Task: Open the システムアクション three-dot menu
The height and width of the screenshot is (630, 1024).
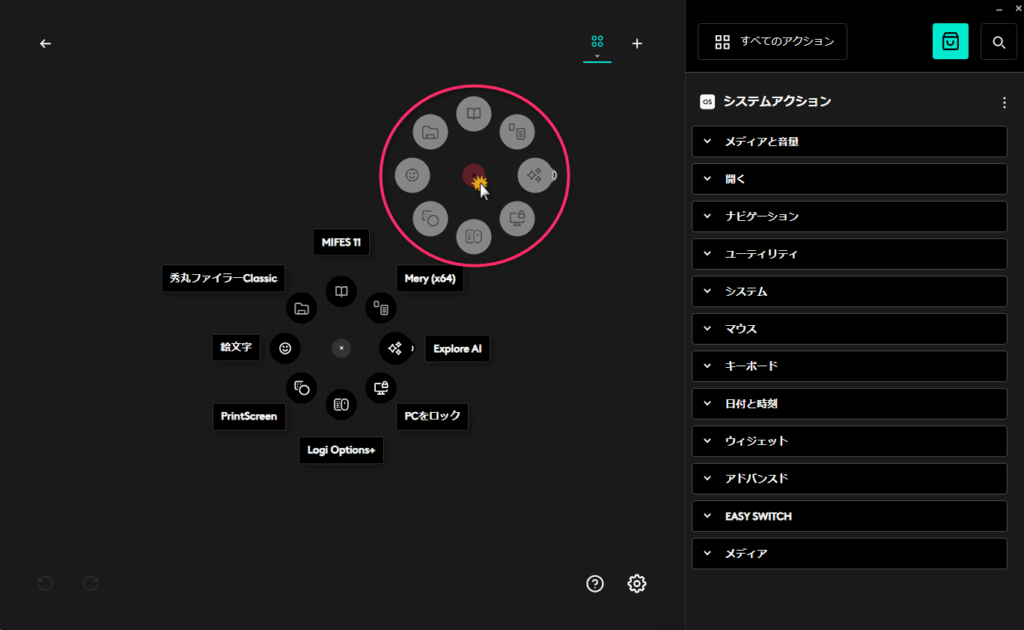Action: (x=1004, y=102)
